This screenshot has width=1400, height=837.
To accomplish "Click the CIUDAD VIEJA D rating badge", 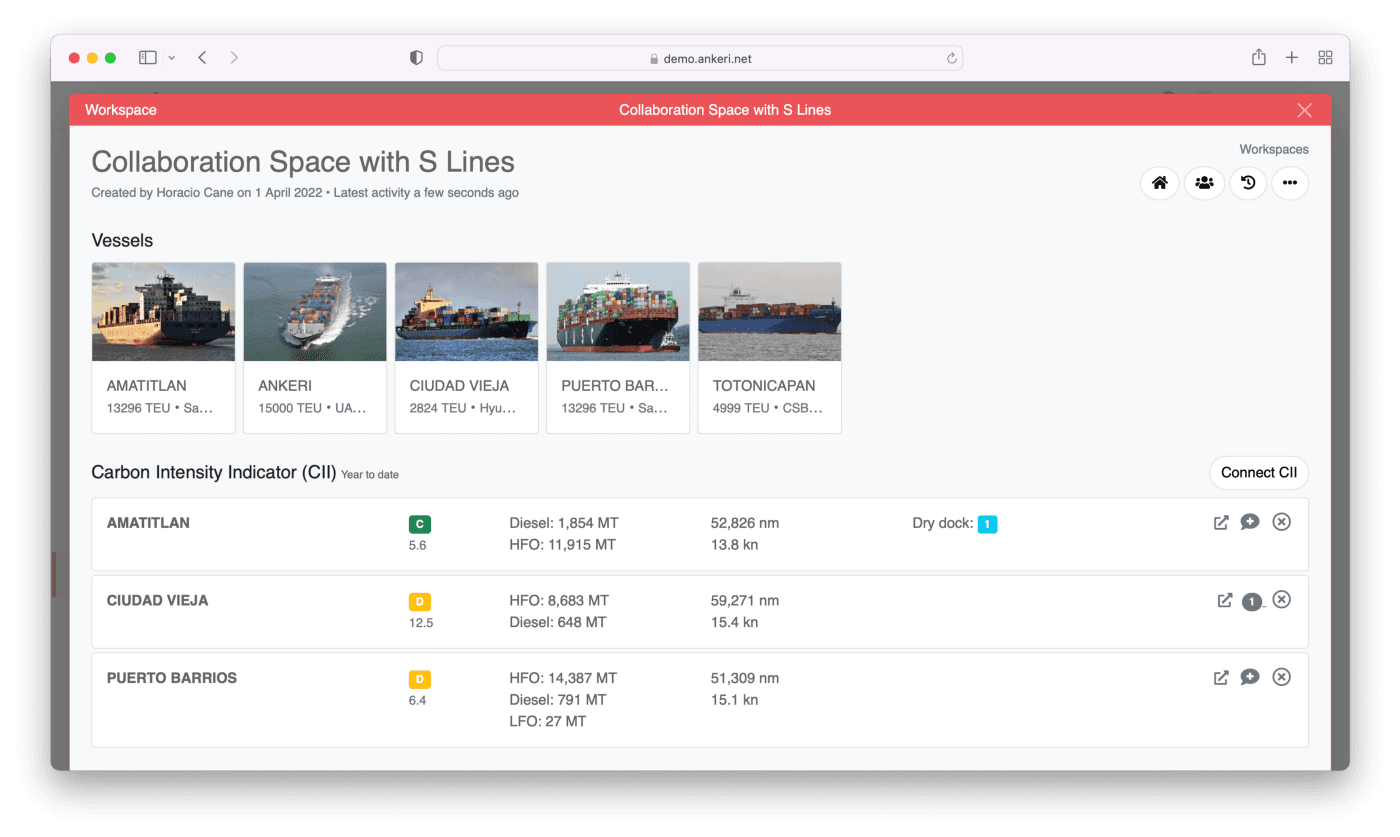I will (x=420, y=602).
